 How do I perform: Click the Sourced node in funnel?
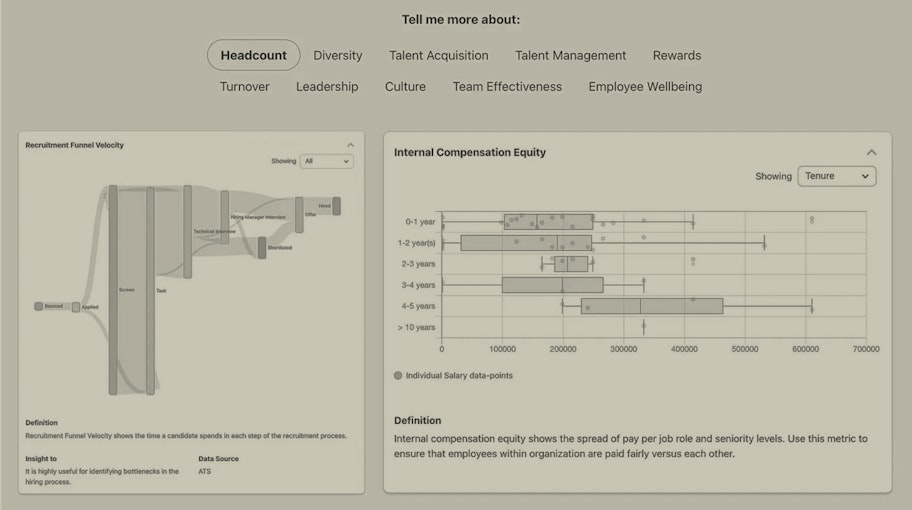point(38,306)
